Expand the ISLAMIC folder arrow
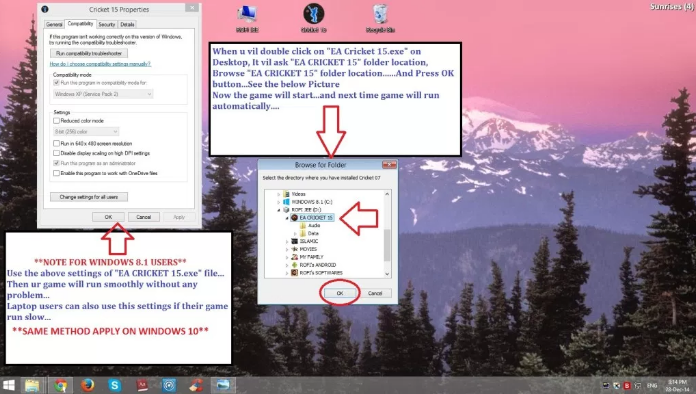Image resolution: width=696 pixels, height=394 pixels. 287,242
